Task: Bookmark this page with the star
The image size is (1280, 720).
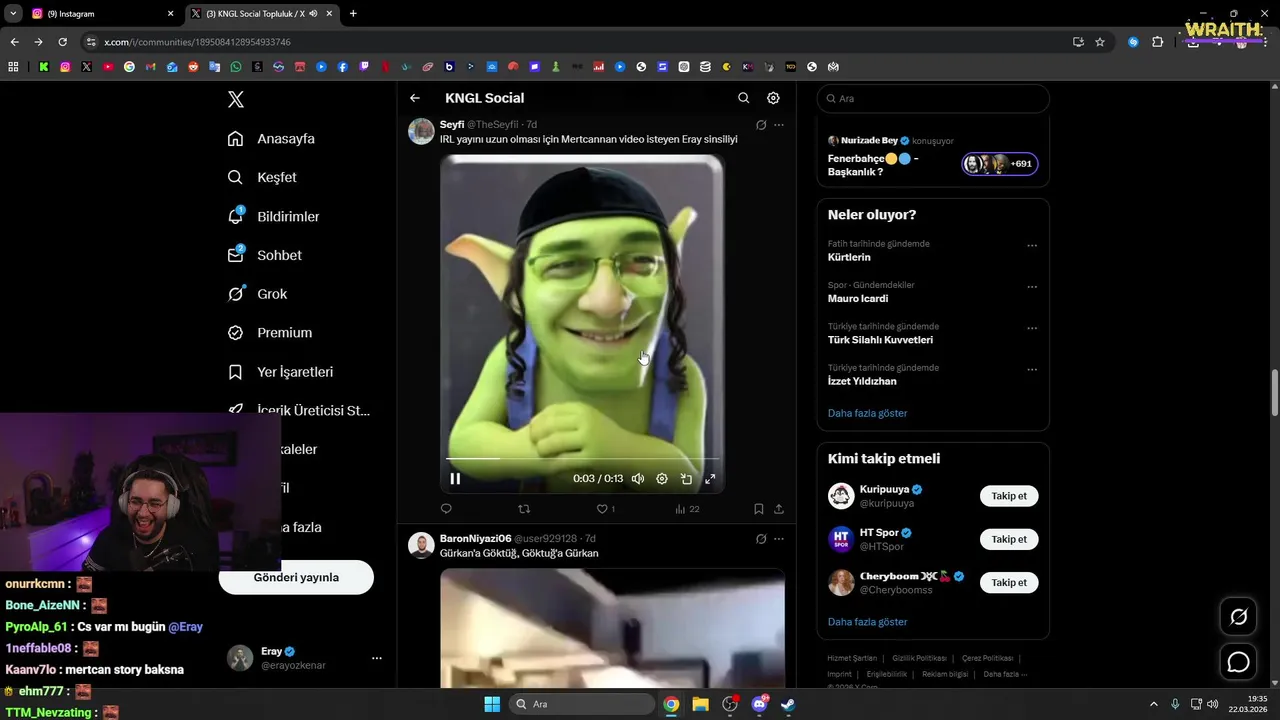Action: click(1100, 42)
